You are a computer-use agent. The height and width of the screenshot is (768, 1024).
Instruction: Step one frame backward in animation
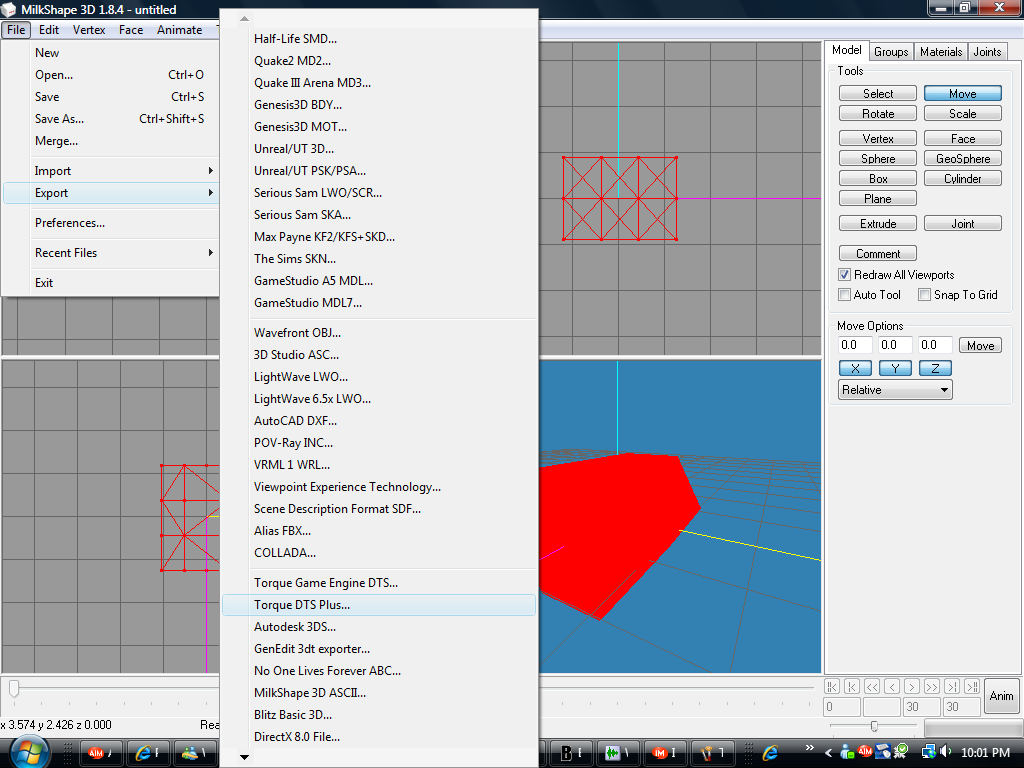coord(892,686)
